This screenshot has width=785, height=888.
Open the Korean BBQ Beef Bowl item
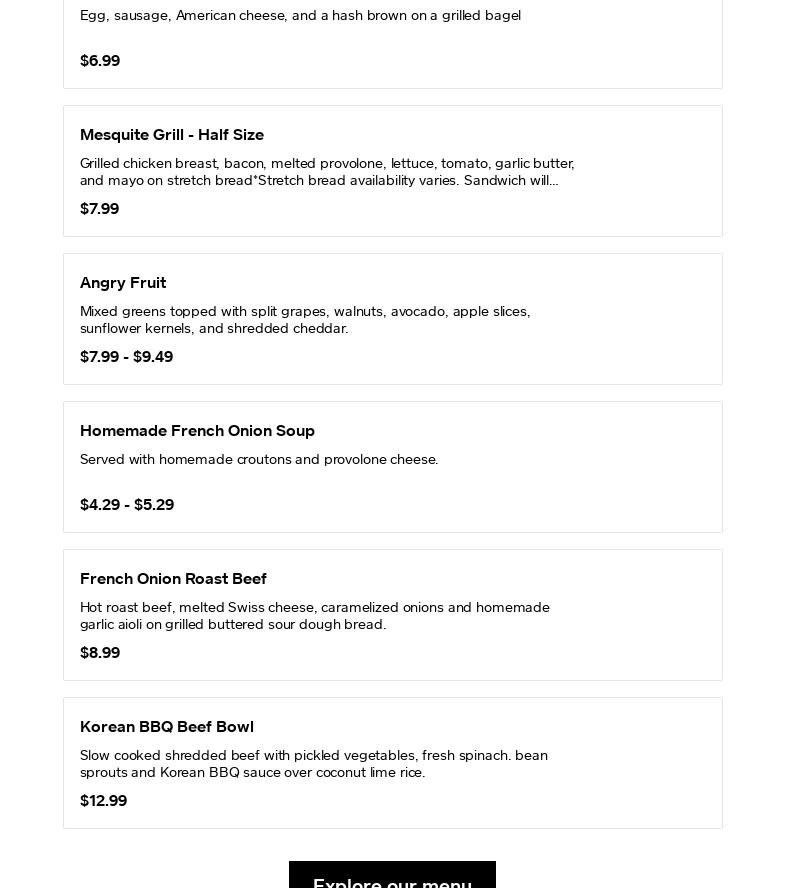coord(167,727)
